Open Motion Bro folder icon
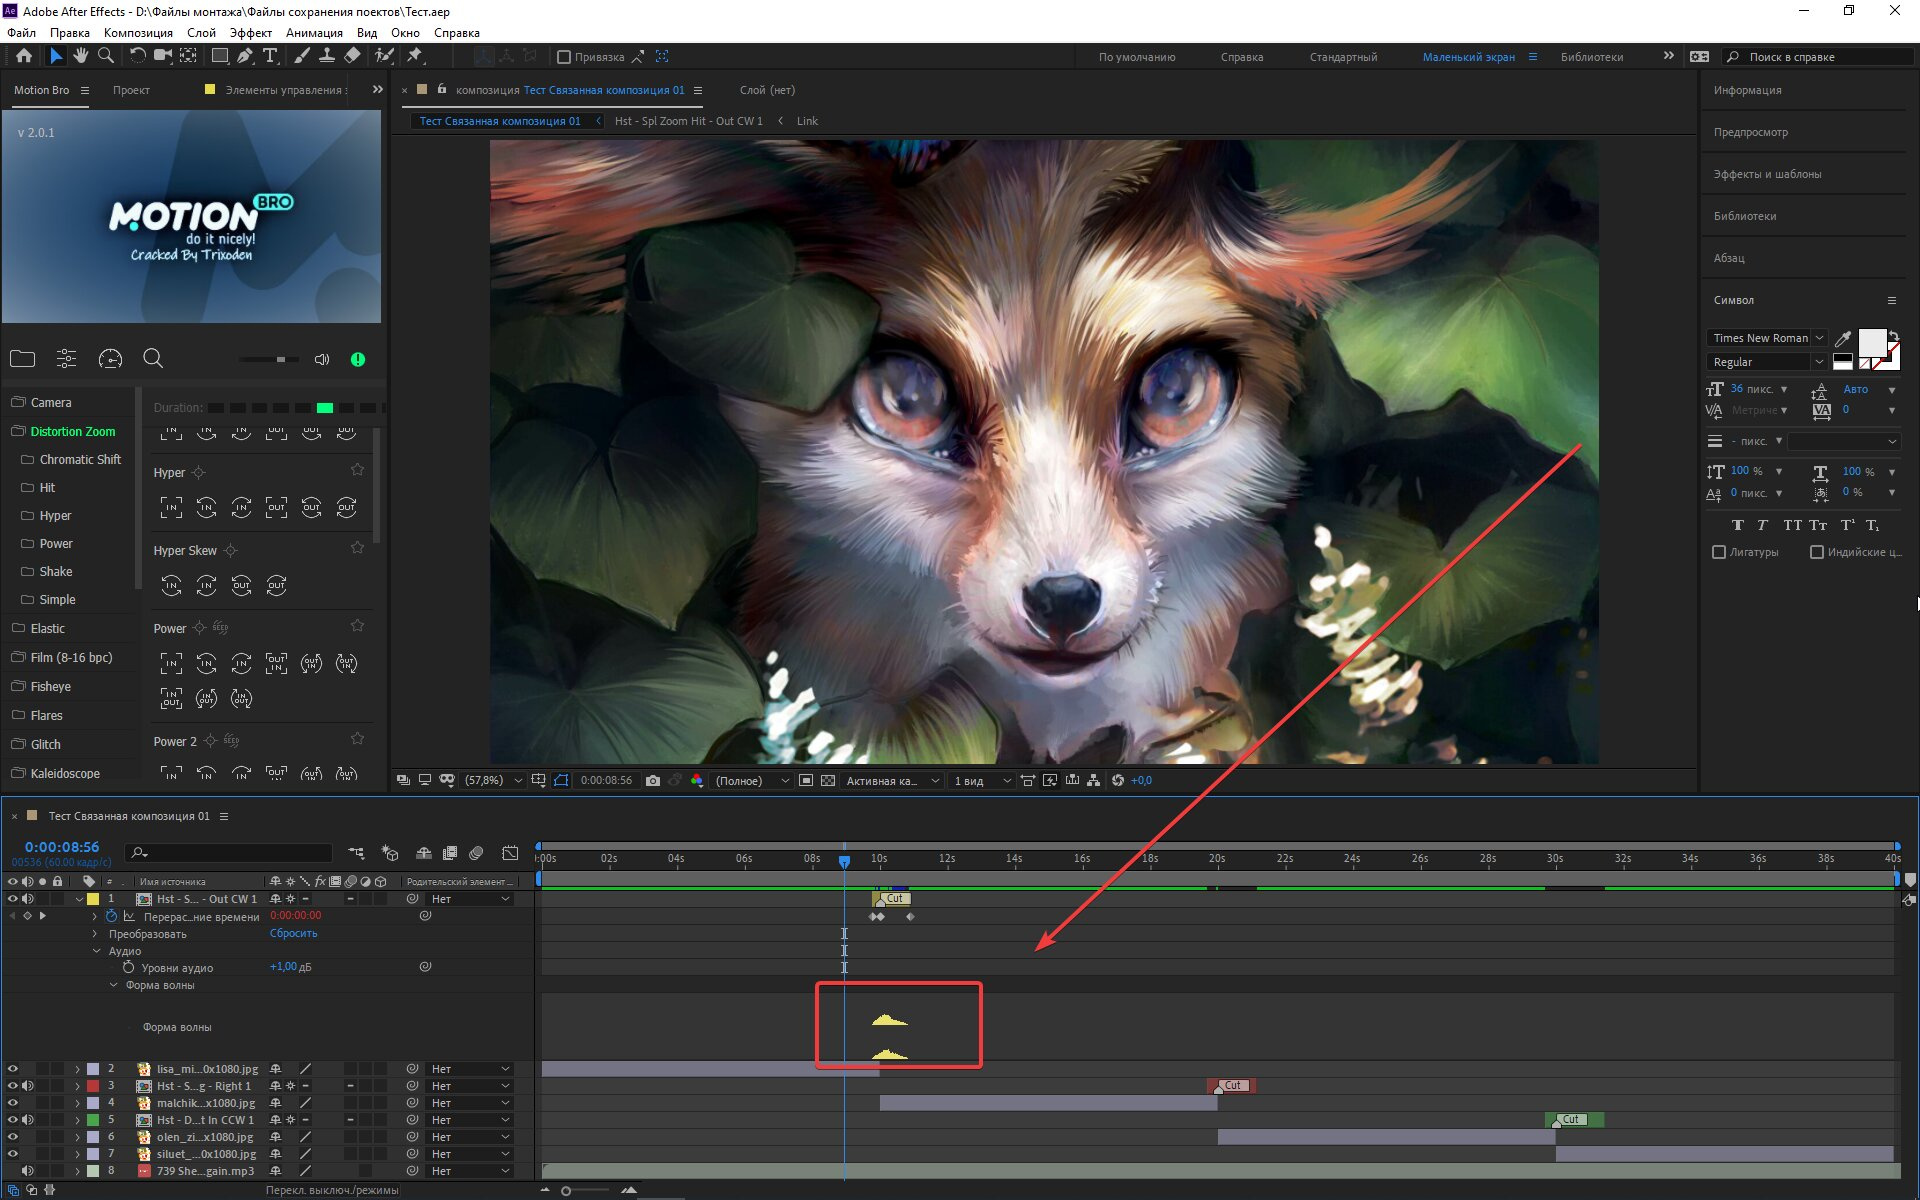The height and width of the screenshot is (1200, 1920). click(x=22, y=359)
